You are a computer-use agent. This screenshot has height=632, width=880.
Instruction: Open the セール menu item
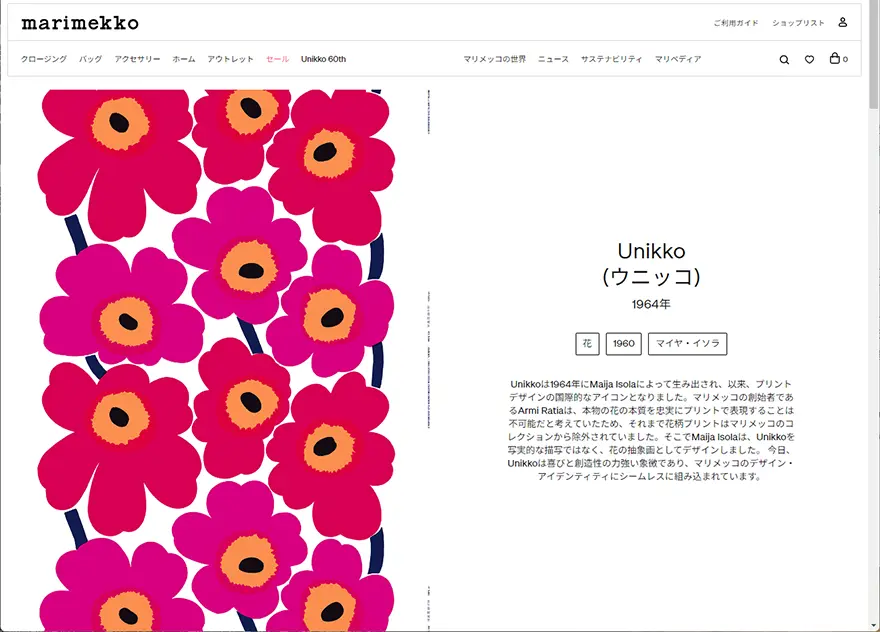pyautogui.click(x=277, y=59)
